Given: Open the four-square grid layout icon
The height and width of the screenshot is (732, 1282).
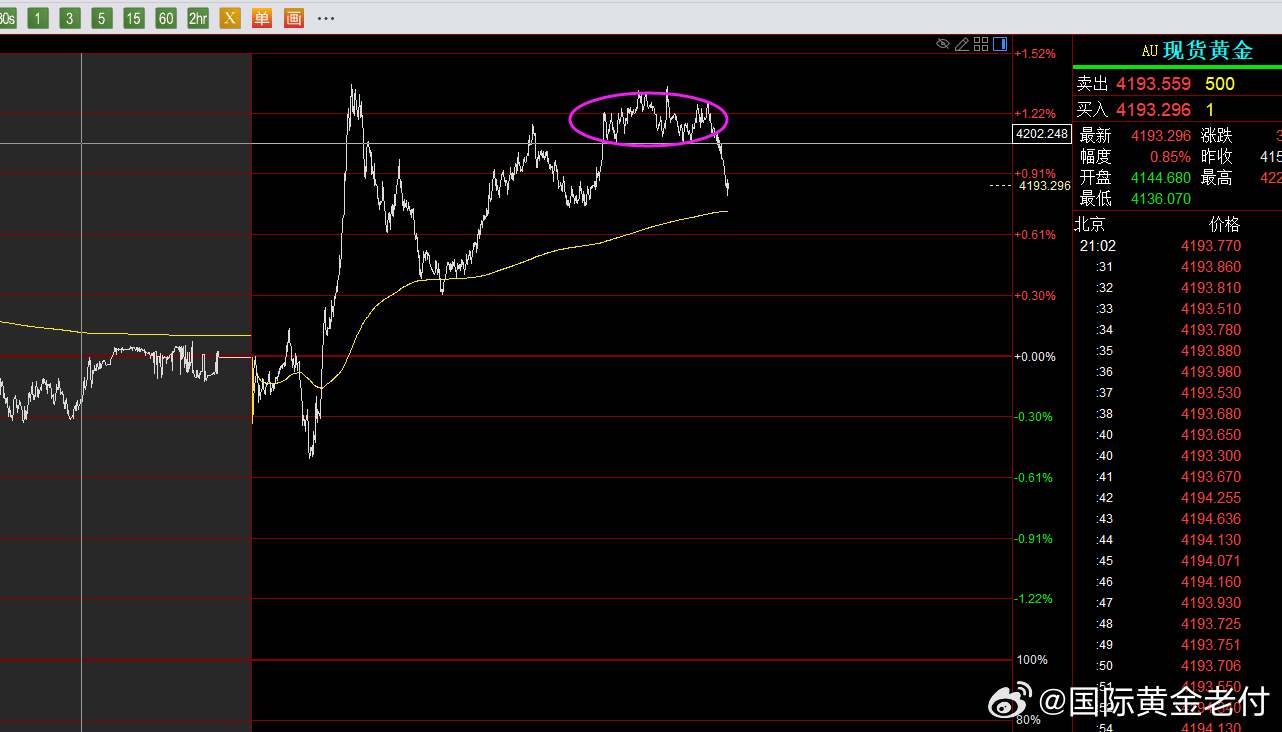Looking at the screenshot, I should point(981,44).
